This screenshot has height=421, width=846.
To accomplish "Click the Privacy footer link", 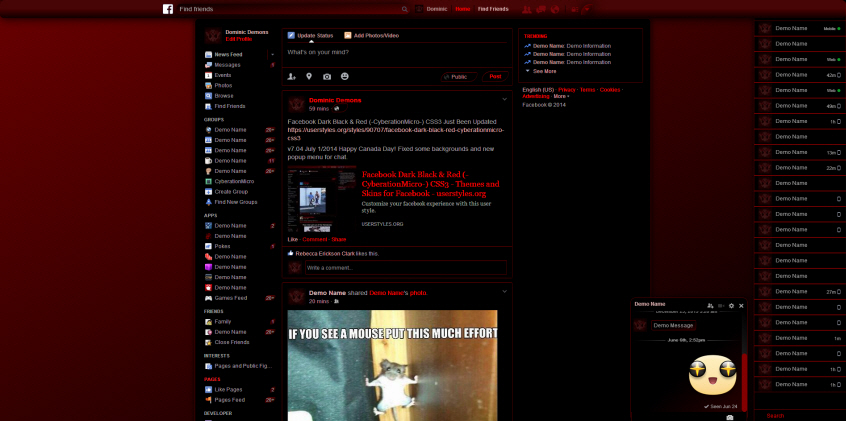I will 567,90.
